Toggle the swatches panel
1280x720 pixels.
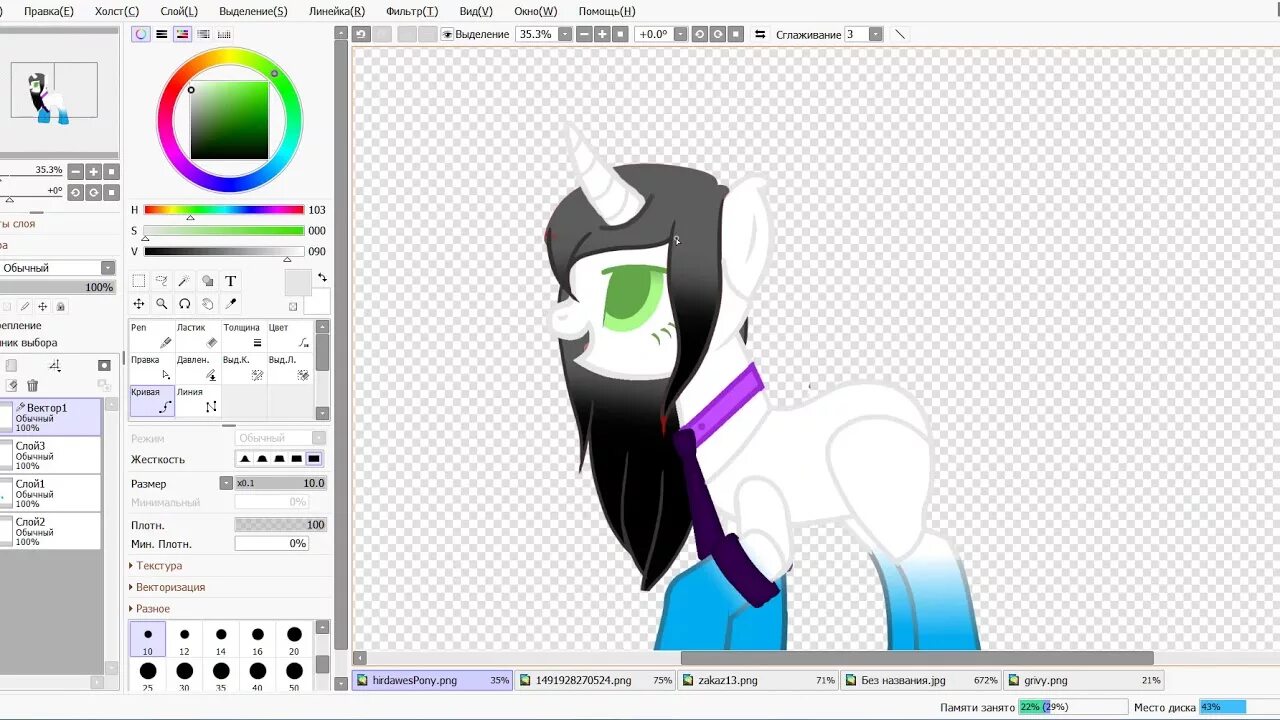click(x=224, y=34)
